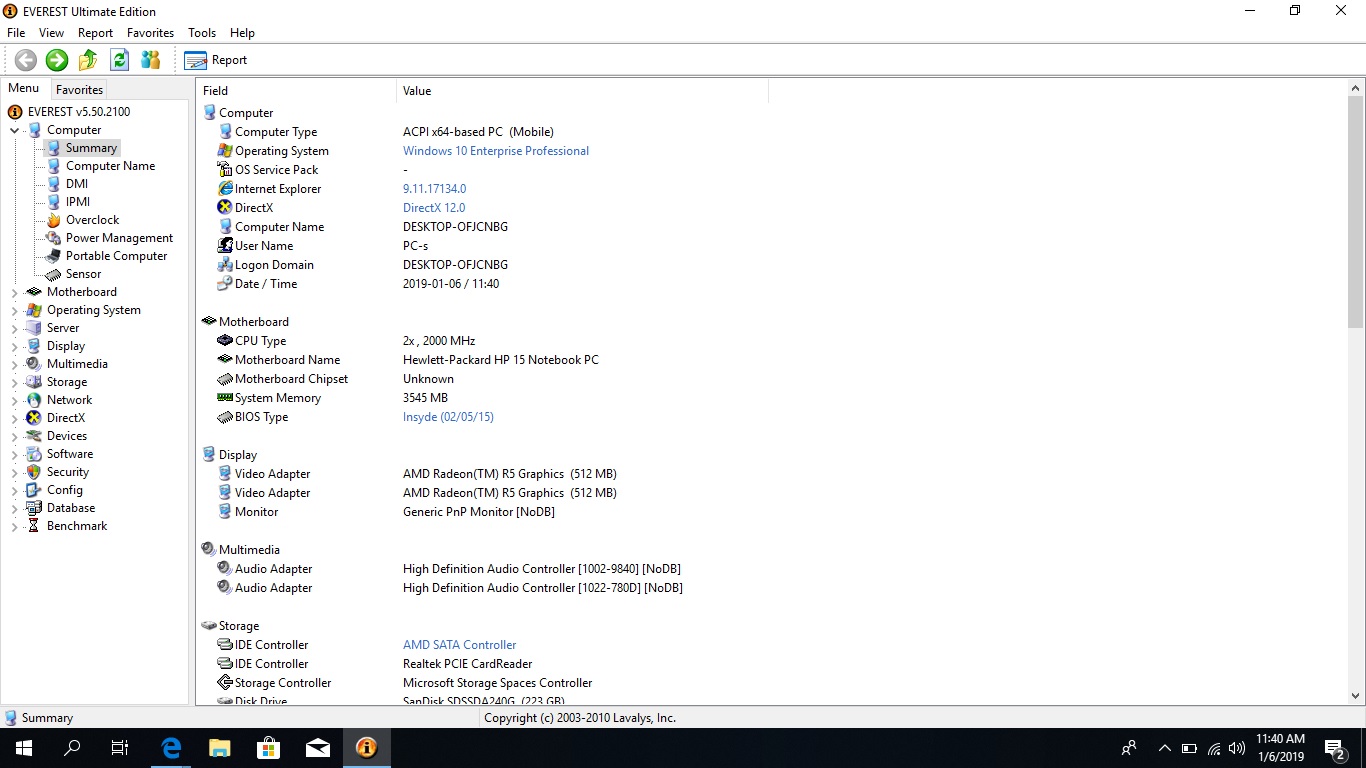Expand the Benchmark tree node
This screenshot has height=768, width=1366.
coord(14,526)
